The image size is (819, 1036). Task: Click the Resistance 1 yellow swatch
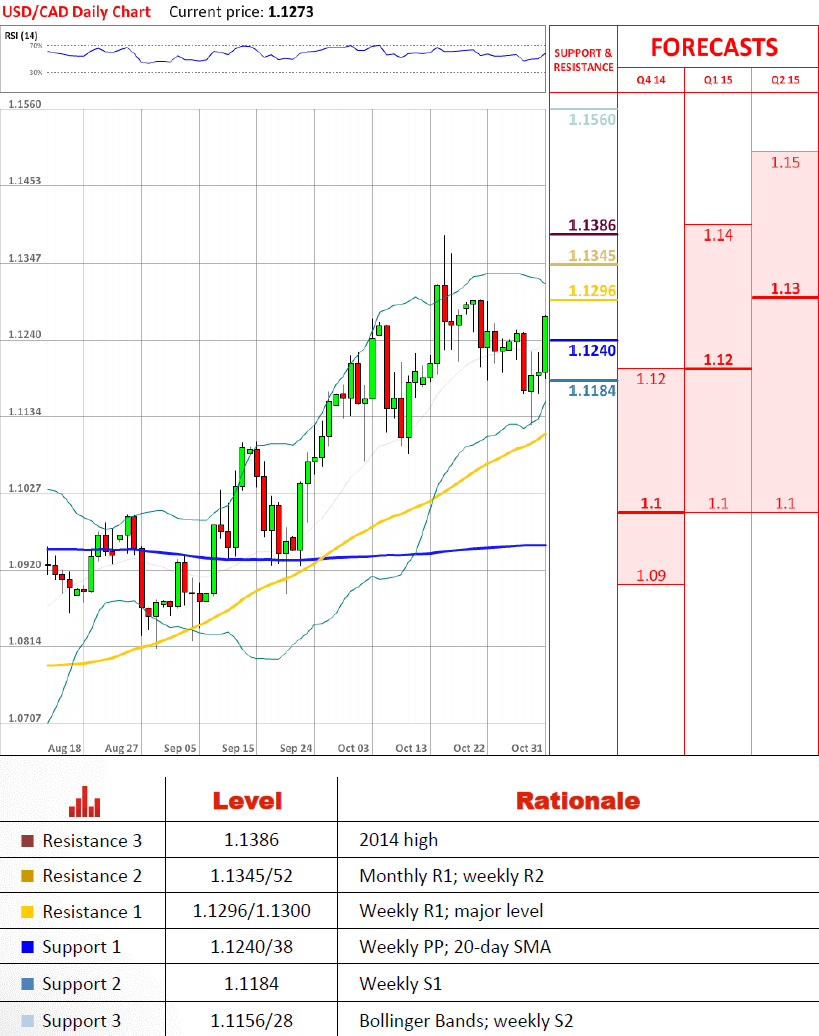[28, 912]
